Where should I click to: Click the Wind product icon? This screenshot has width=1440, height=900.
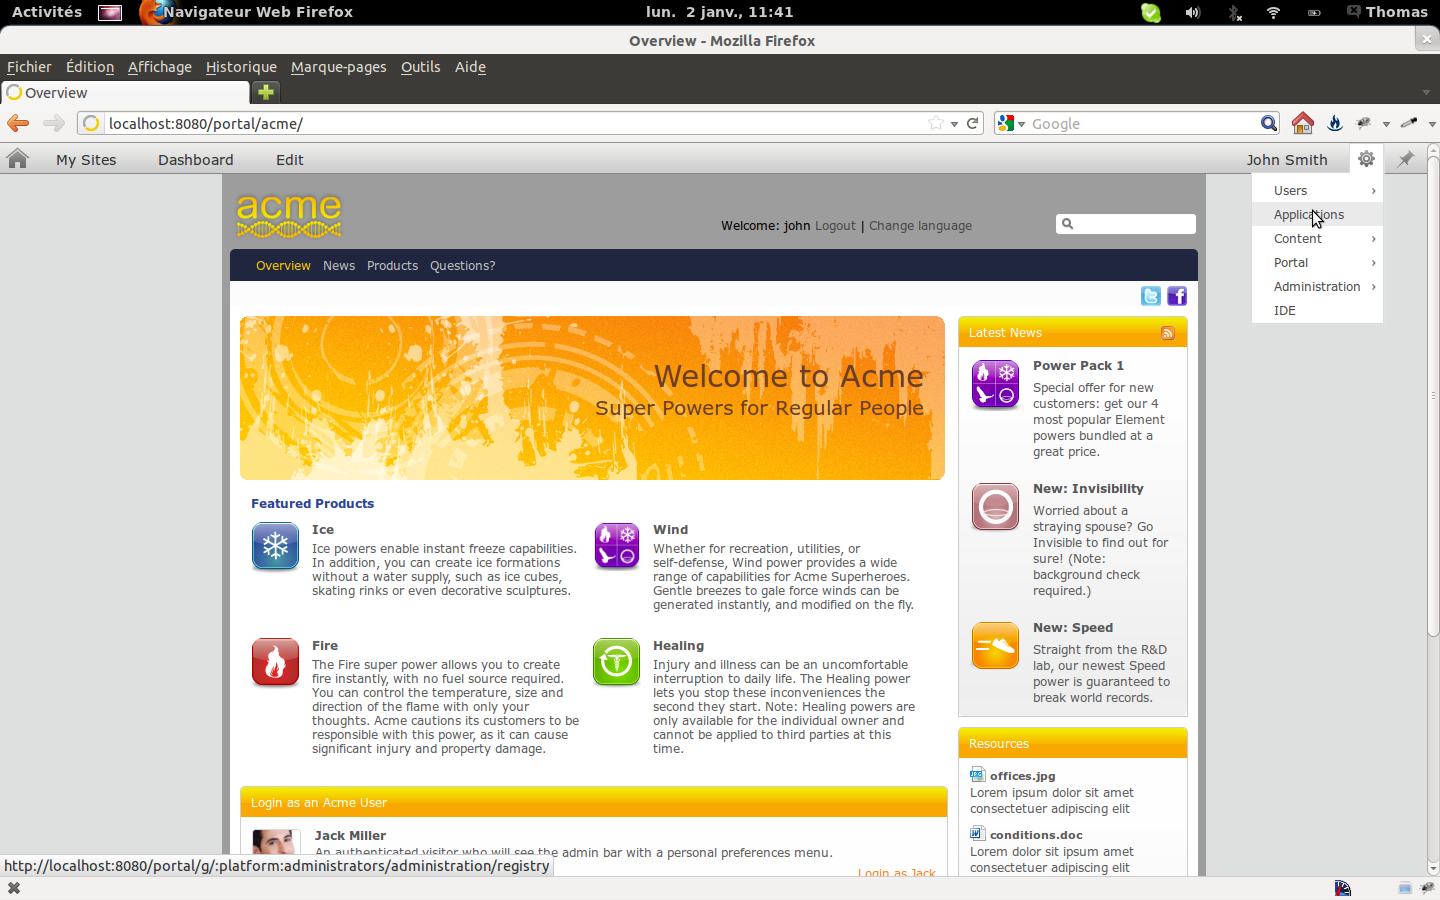pyautogui.click(x=617, y=546)
